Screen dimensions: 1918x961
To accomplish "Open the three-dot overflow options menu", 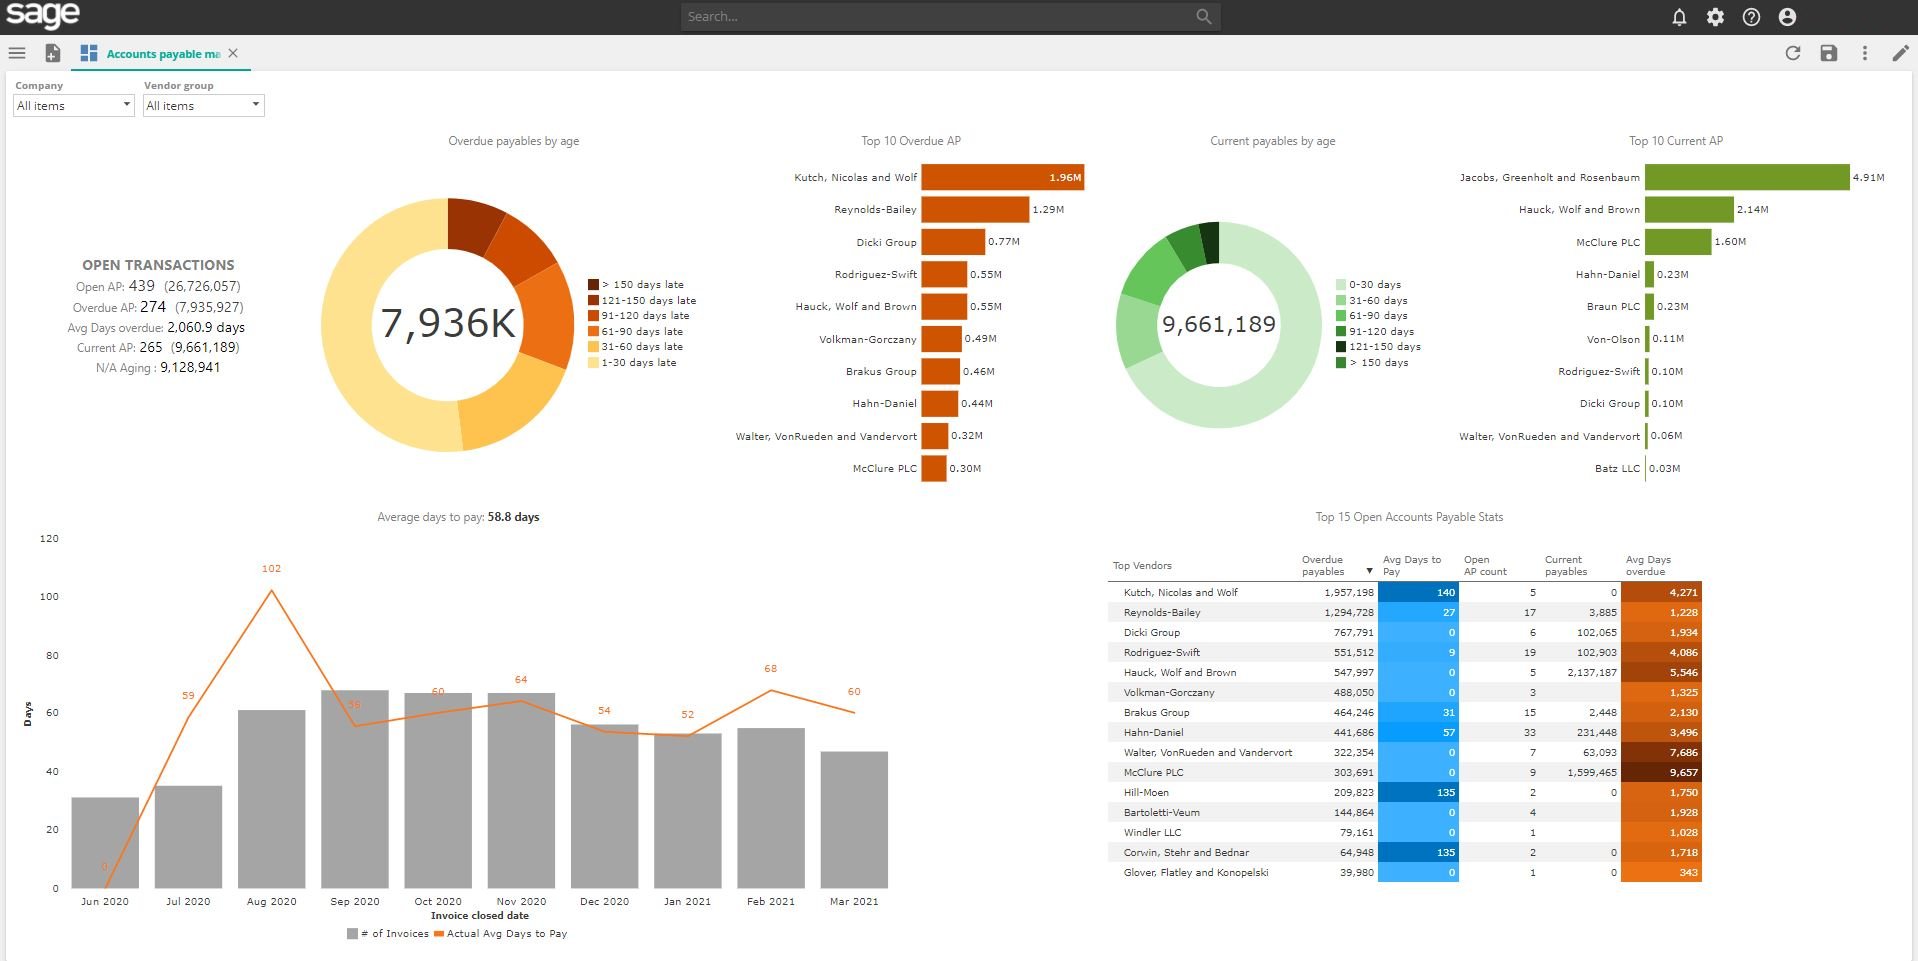I will point(1864,53).
